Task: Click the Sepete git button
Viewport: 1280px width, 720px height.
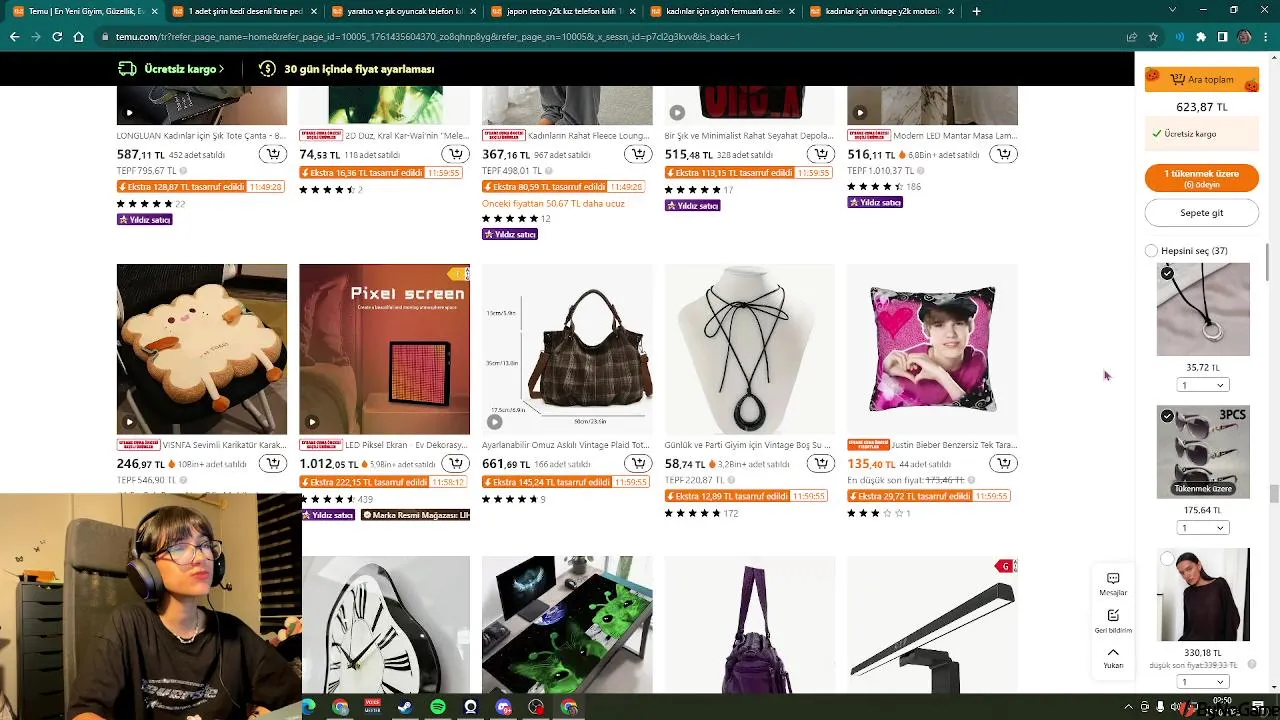Action: (x=1202, y=213)
